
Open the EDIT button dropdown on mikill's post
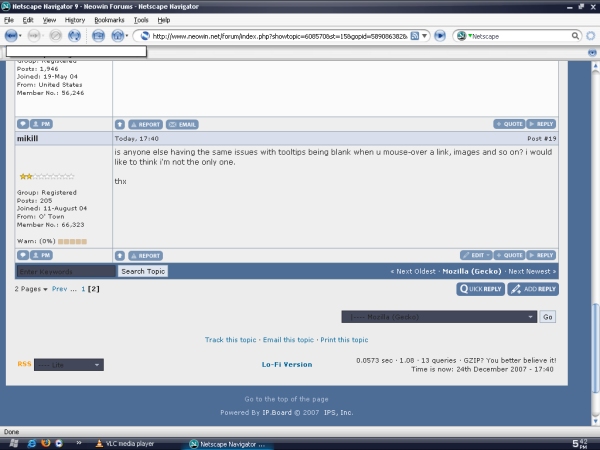[x=488, y=255]
